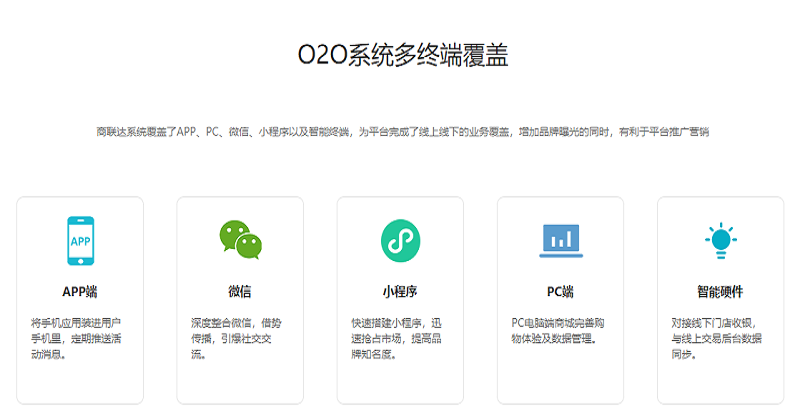Image resolution: width=800 pixels, height=420 pixels.
Task: Open the APP端 card title
Action: [79, 292]
